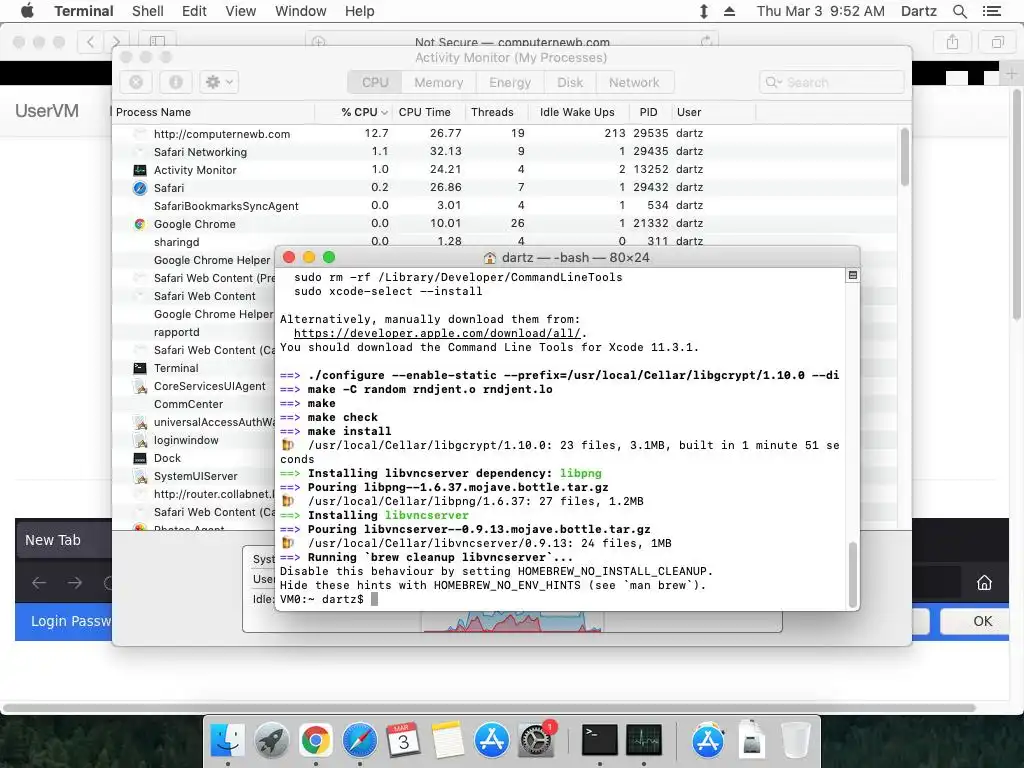Click the home icon on the webpage
Image resolution: width=1024 pixels, height=768 pixels.
[984, 583]
